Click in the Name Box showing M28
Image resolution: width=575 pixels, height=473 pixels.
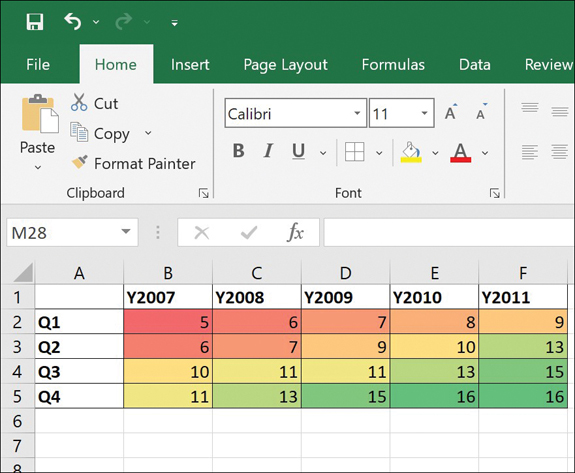62,232
